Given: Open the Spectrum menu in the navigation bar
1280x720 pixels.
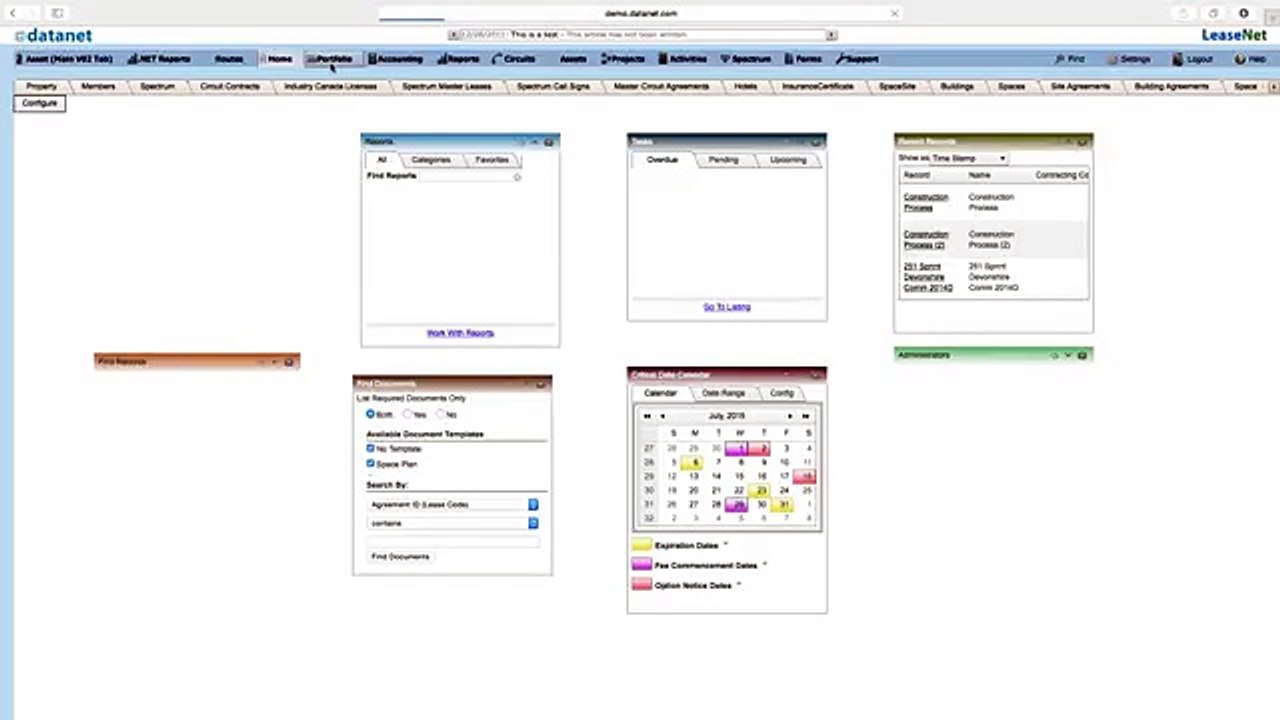Looking at the screenshot, I should (745, 59).
